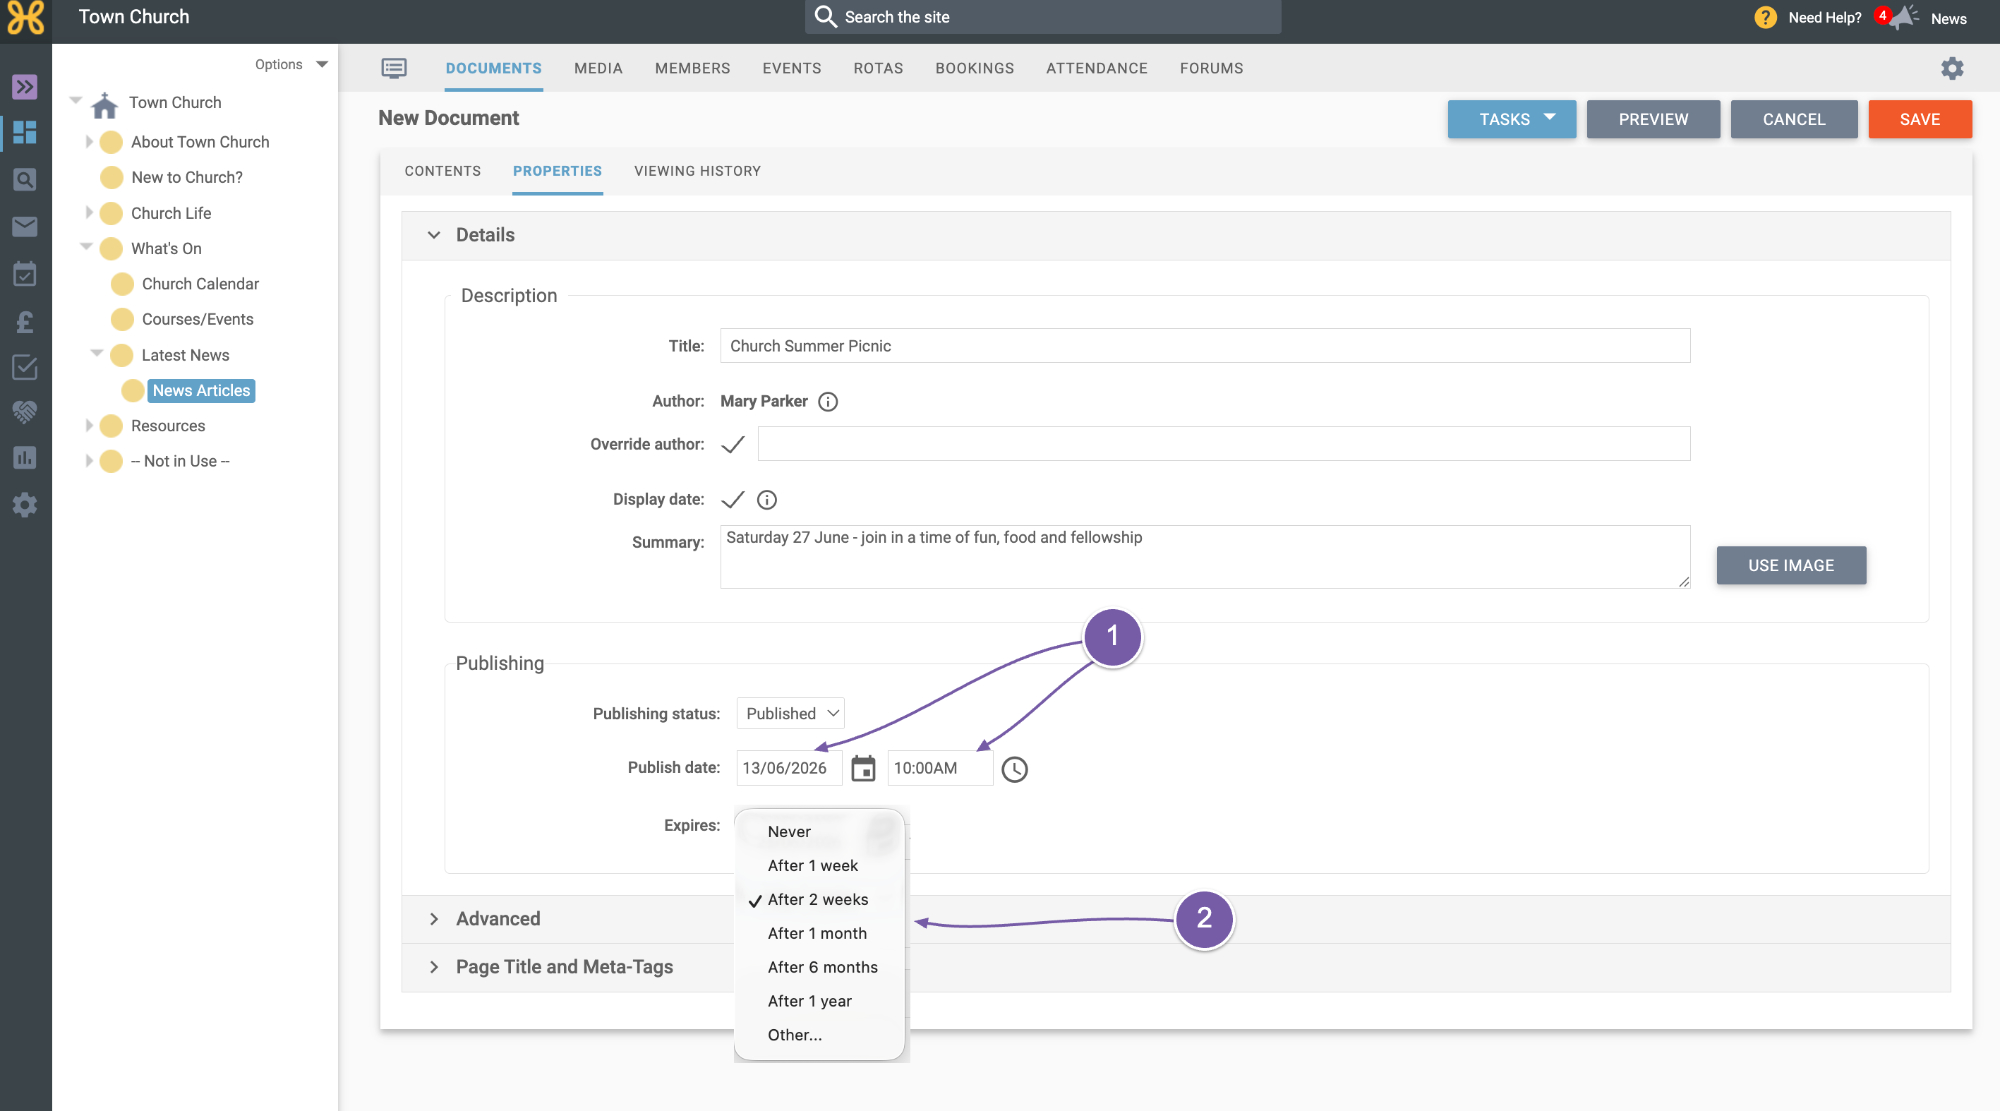2000x1111 pixels.
Task: Open the Publishing status dropdown
Action: click(x=791, y=713)
